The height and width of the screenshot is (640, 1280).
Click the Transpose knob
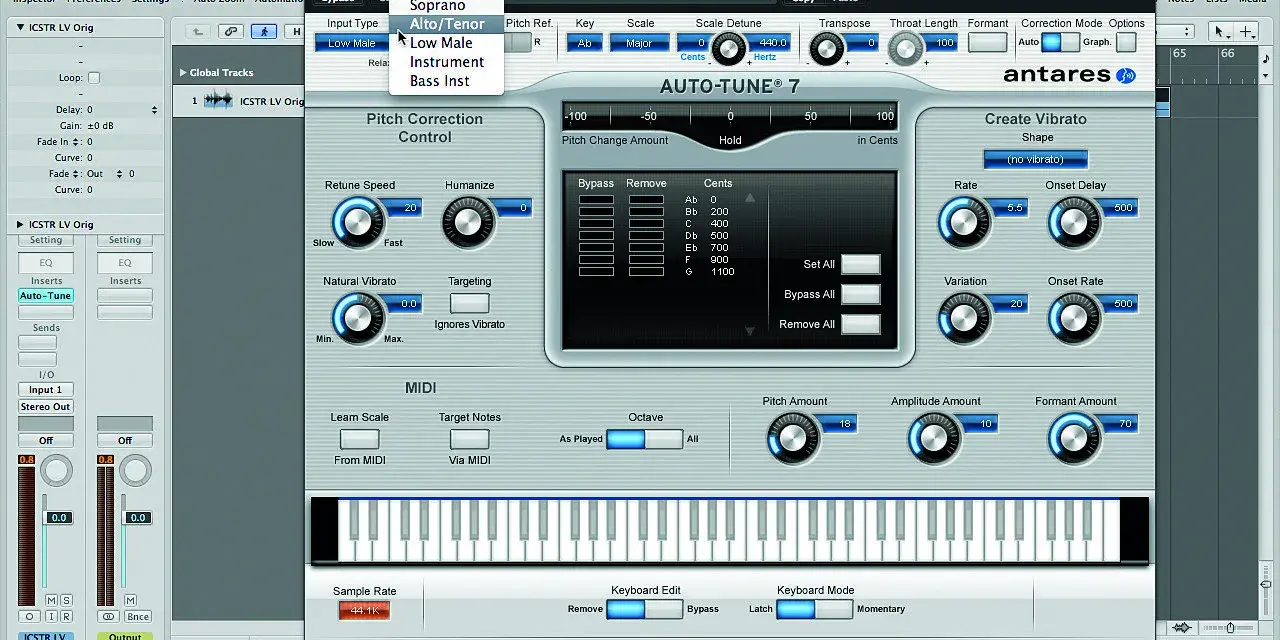(x=826, y=46)
